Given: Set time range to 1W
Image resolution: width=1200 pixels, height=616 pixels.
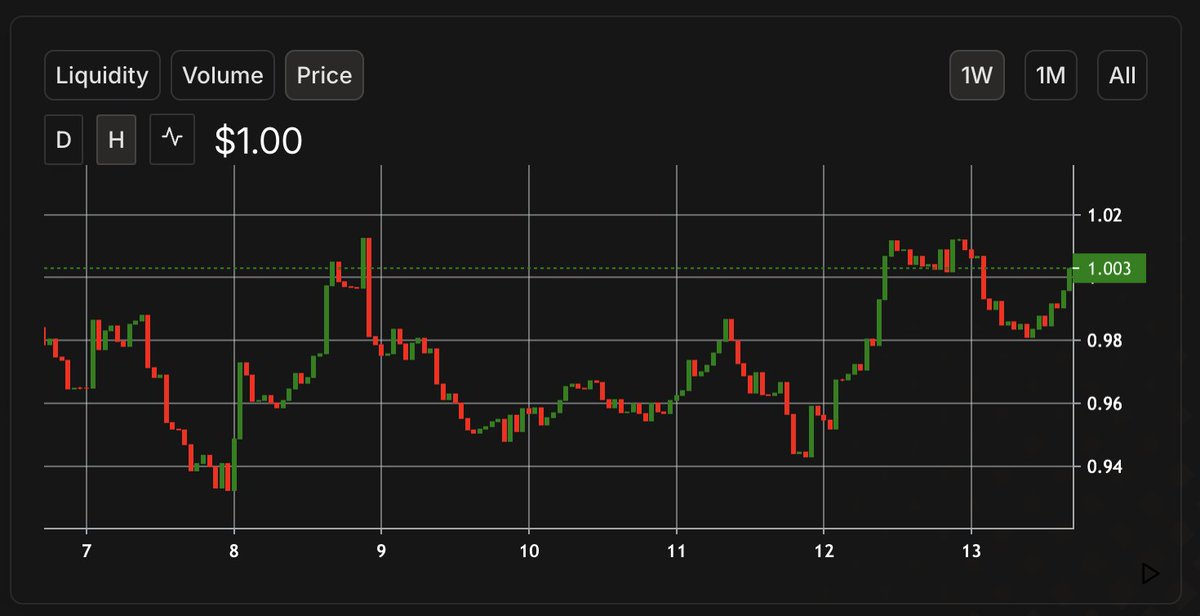Looking at the screenshot, I should (x=977, y=75).
